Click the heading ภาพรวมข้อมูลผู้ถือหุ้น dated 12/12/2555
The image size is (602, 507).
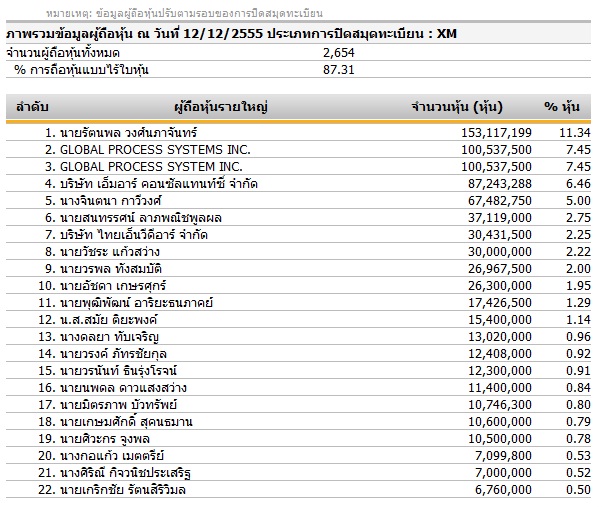pos(232,34)
